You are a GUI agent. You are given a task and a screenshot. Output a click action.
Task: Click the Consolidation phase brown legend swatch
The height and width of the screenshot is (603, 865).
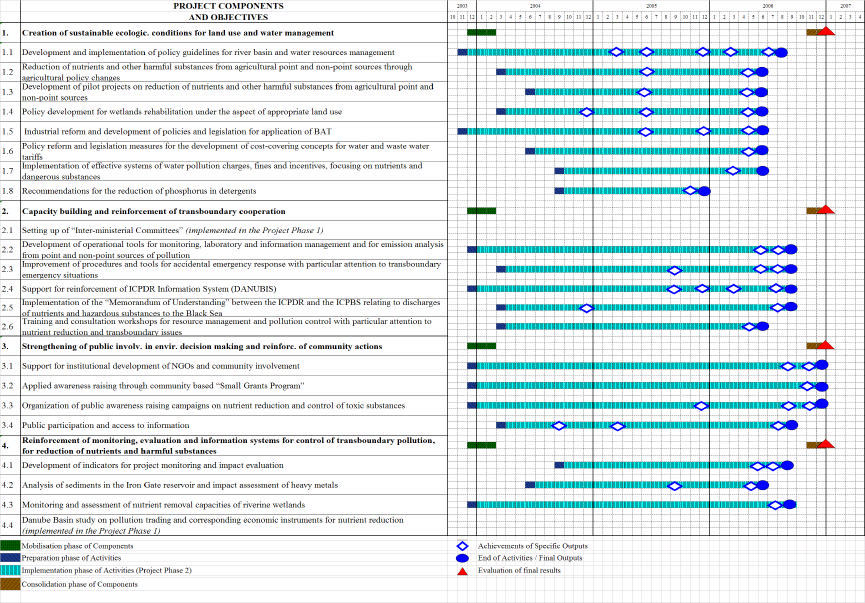pyautogui.click(x=10, y=584)
